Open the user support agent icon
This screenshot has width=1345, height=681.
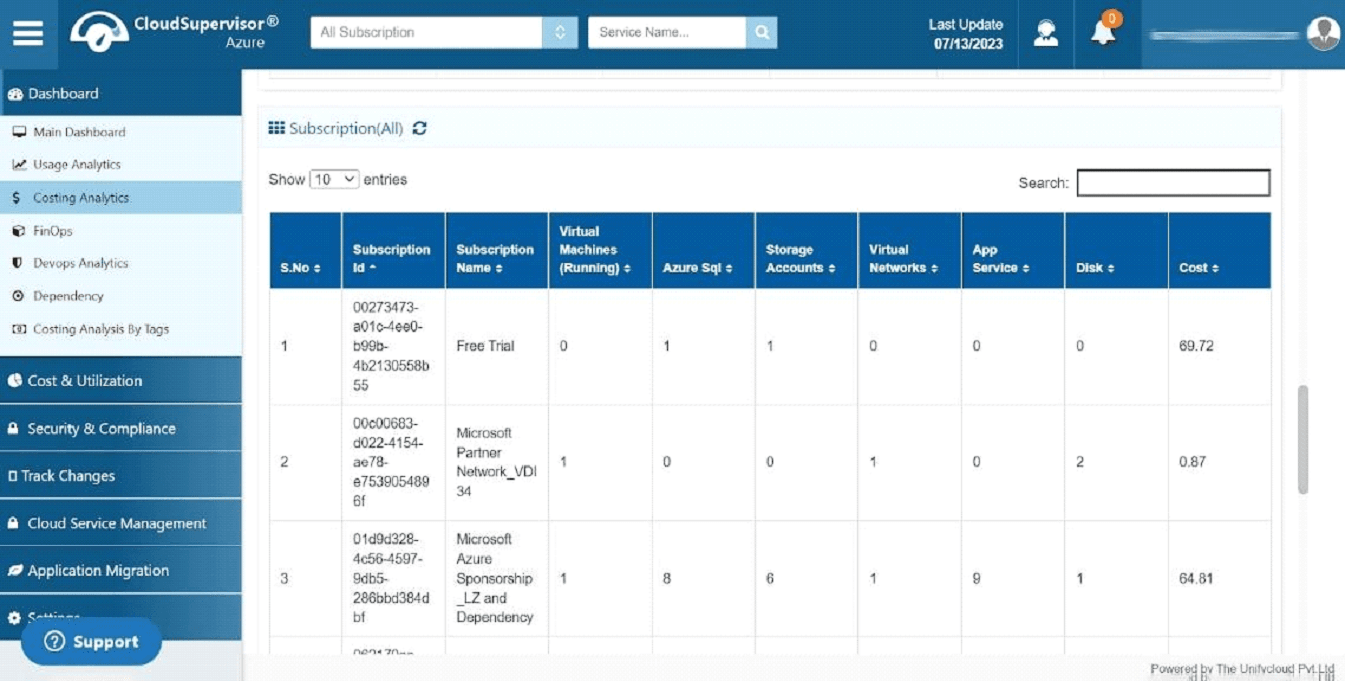tap(1046, 33)
